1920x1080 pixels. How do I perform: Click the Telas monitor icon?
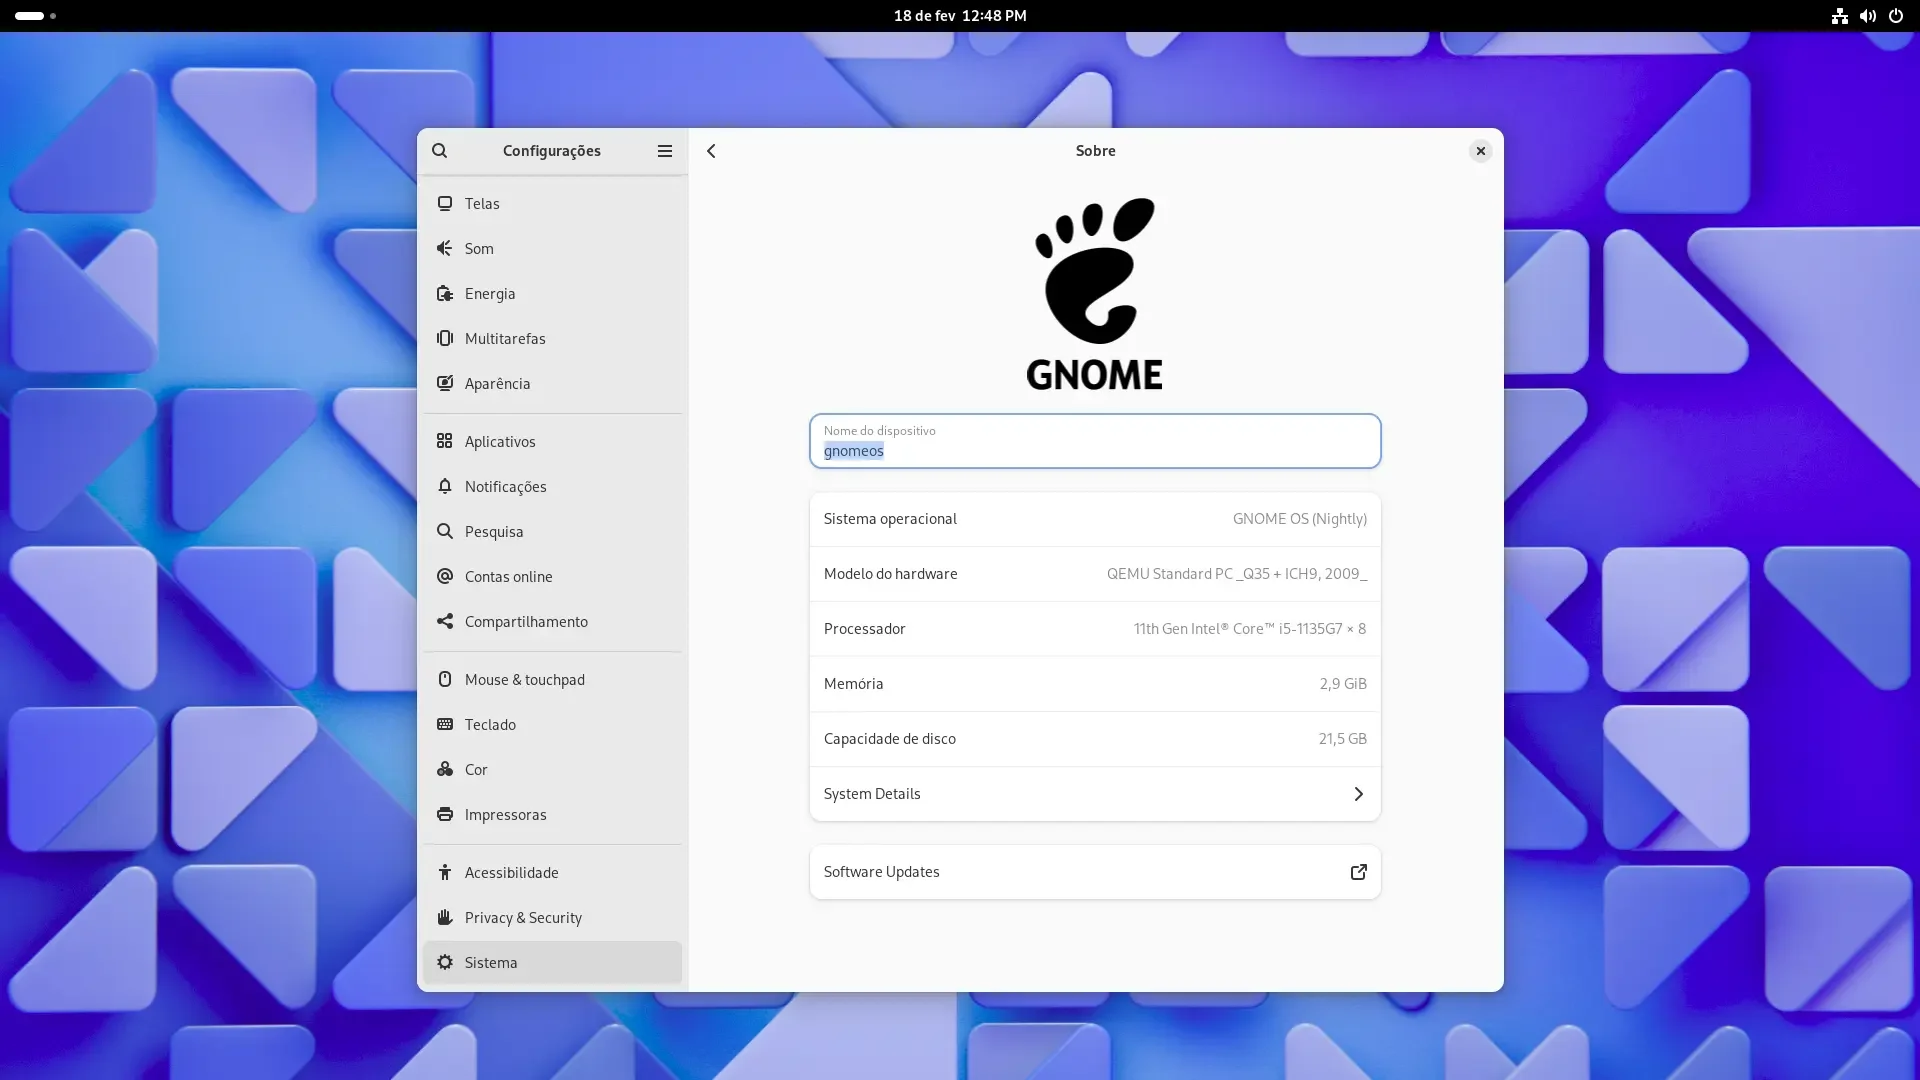[445, 203]
